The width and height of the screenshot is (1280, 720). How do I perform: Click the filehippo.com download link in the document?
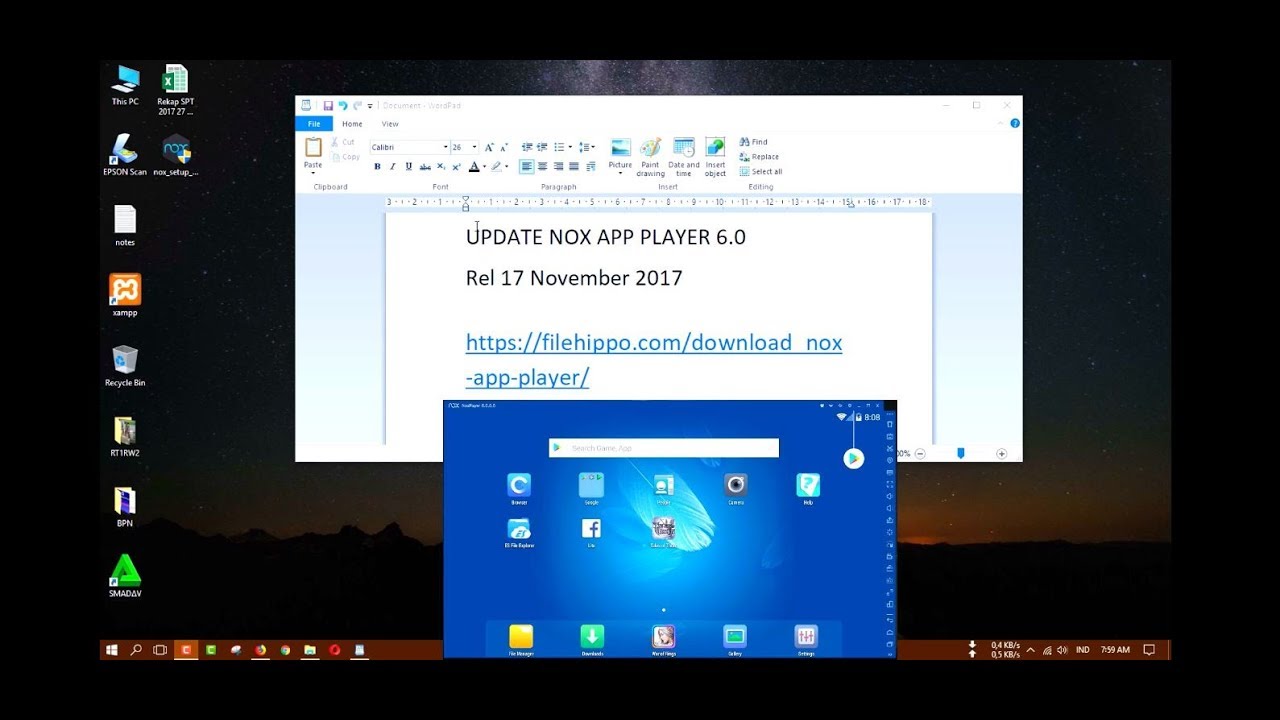(x=654, y=360)
